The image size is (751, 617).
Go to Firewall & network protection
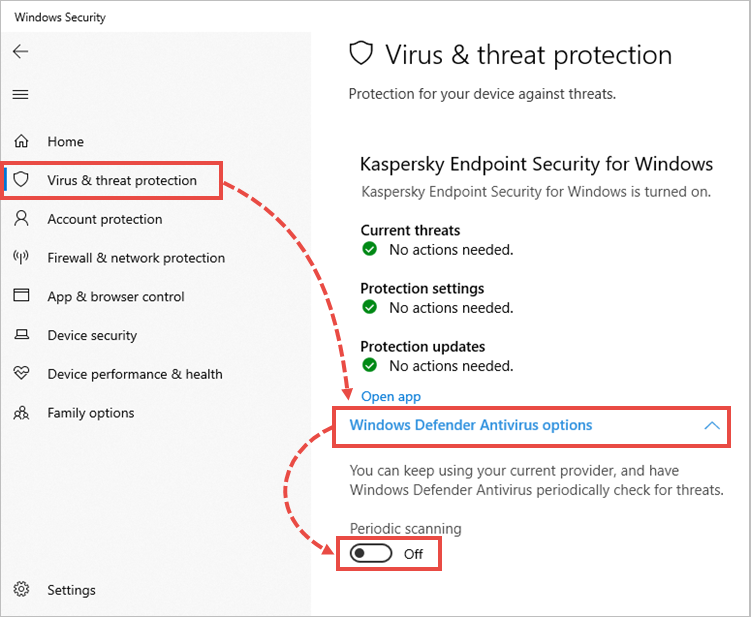click(136, 258)
